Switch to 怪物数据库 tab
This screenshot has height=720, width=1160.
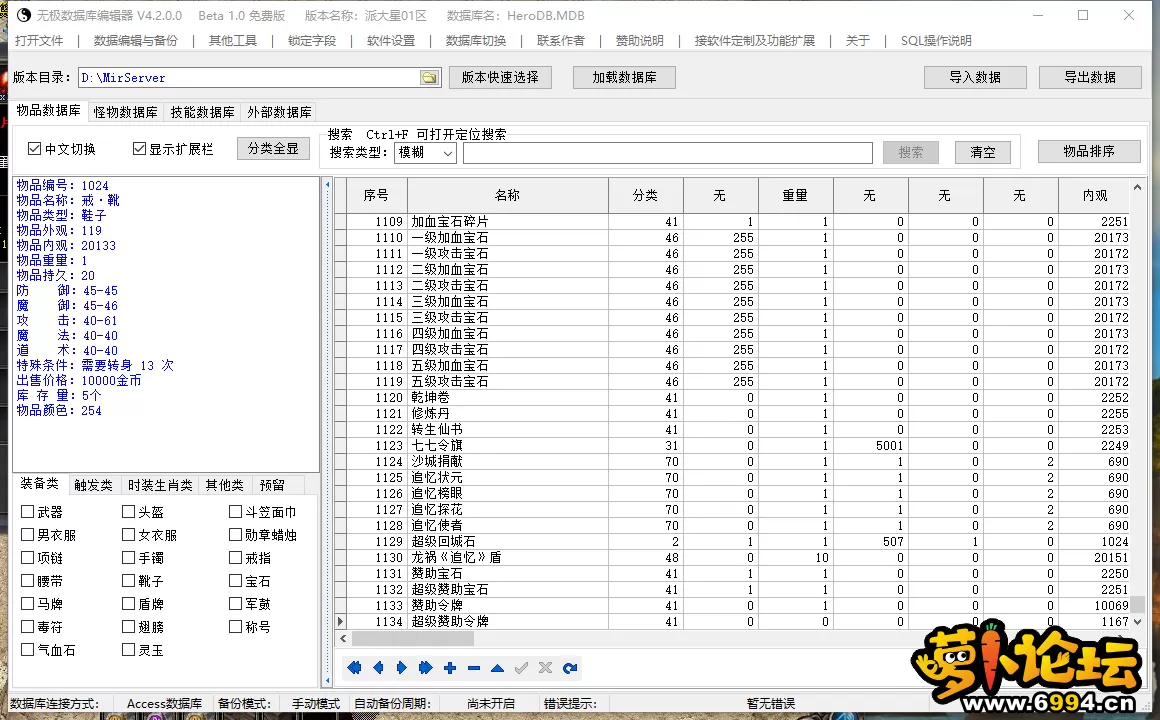click(x=125, y=112)
